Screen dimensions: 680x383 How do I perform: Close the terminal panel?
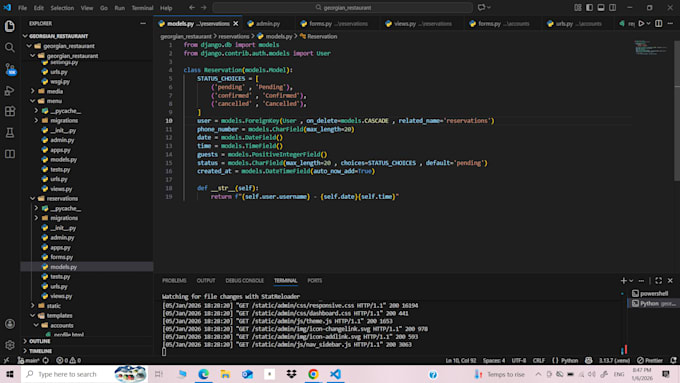click(670, 281)
